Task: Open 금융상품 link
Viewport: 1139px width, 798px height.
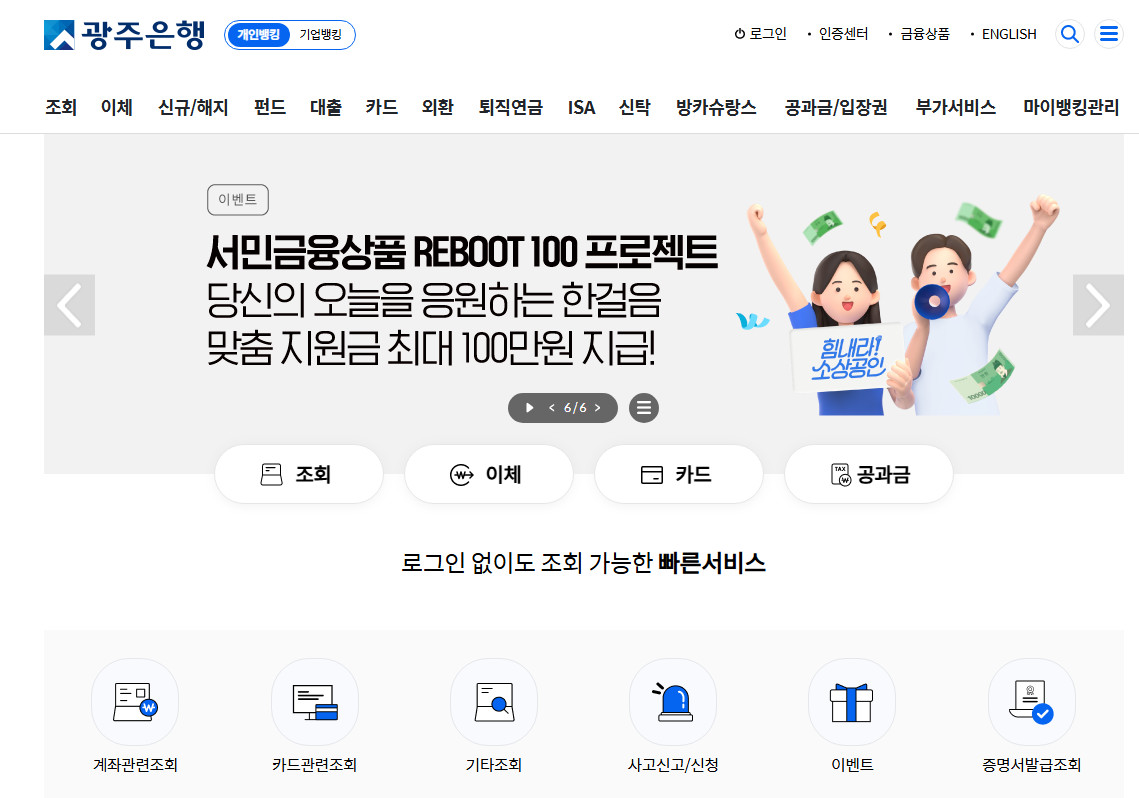Action: pyautogui.click(x=925, y=34)
